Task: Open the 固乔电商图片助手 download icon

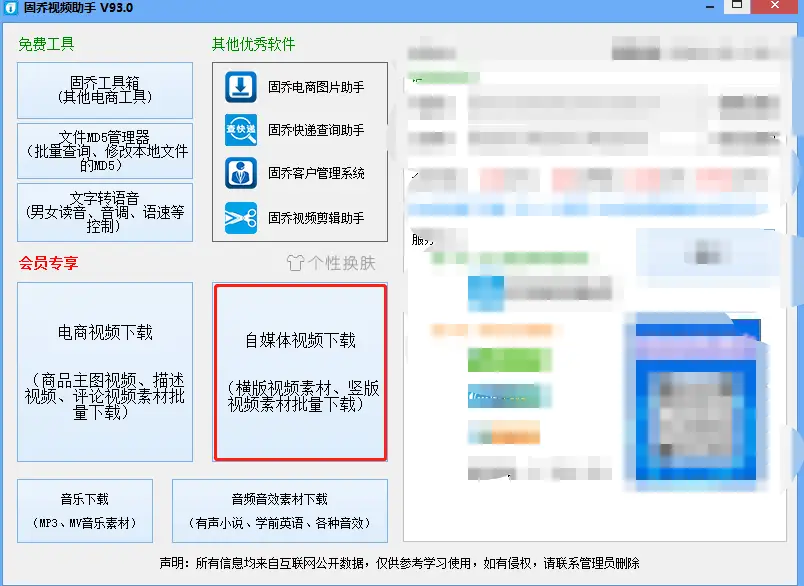Action: 241,87
